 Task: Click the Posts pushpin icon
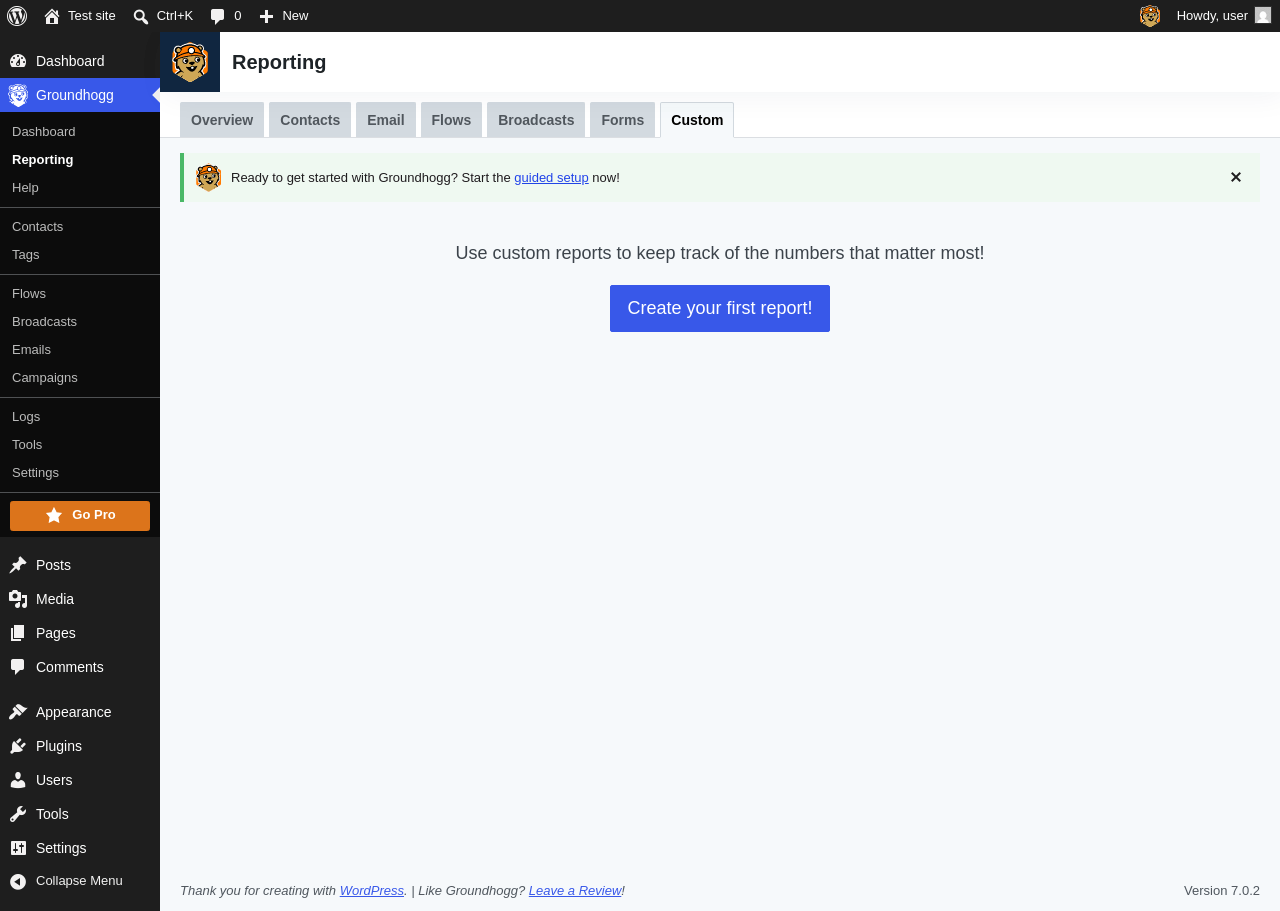pos(18,565)
